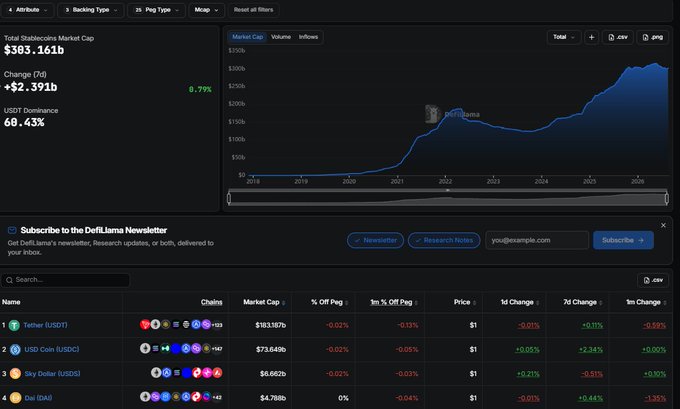Click the email input field
680x409 pixels.
537,240
